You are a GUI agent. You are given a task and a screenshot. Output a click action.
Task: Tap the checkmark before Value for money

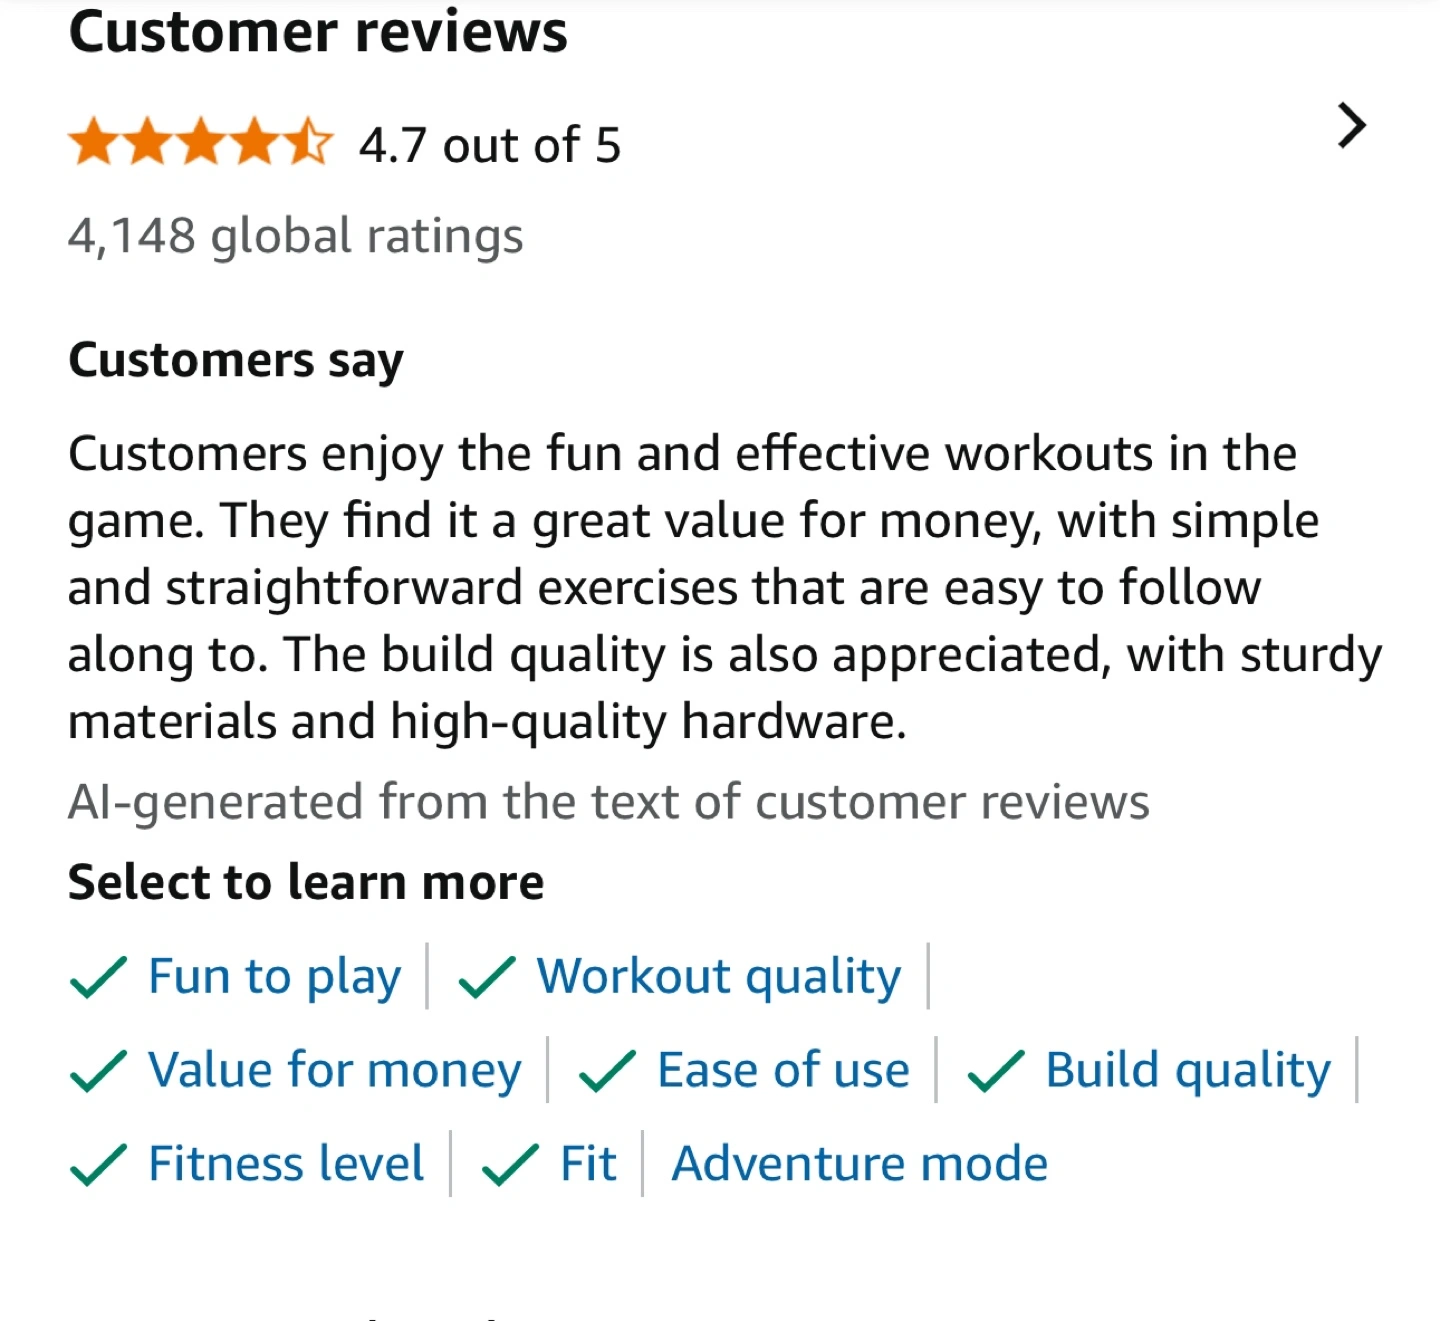click(98, 1070)
